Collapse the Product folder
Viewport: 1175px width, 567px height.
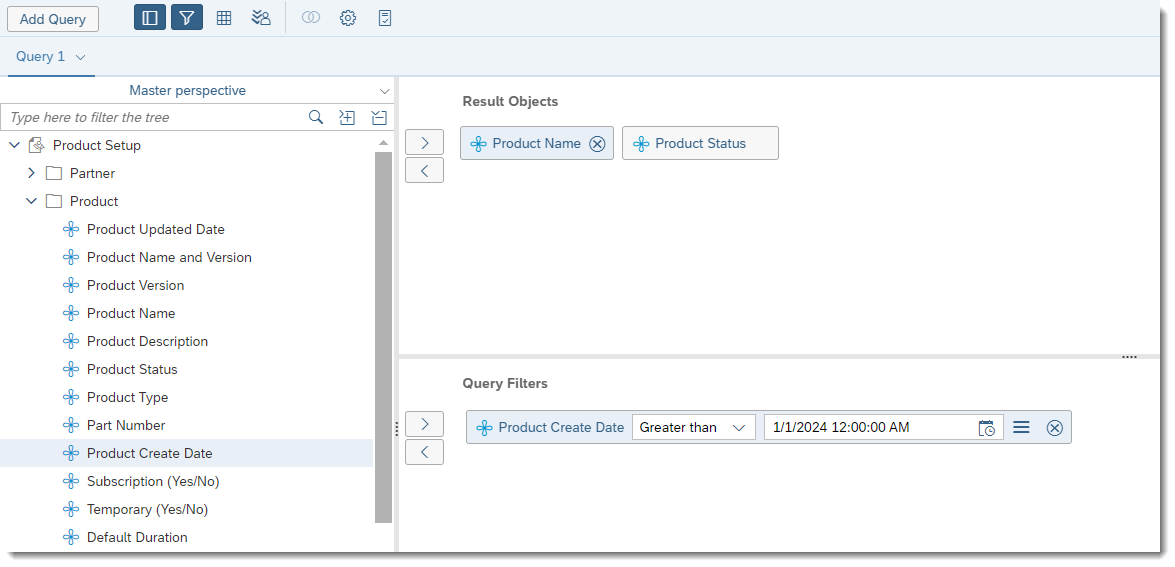point(31,202)
